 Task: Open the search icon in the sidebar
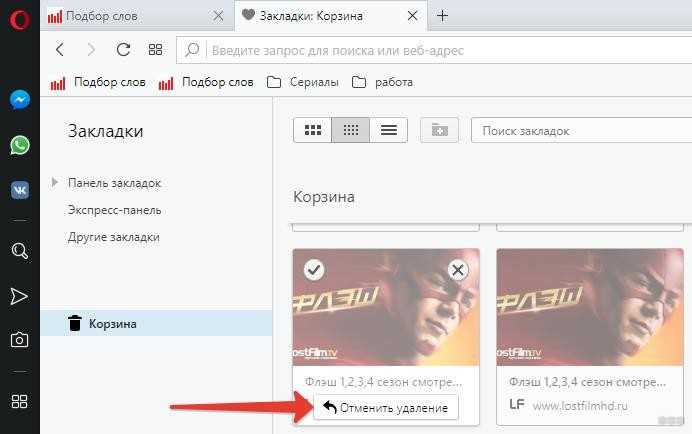[20, 251]
